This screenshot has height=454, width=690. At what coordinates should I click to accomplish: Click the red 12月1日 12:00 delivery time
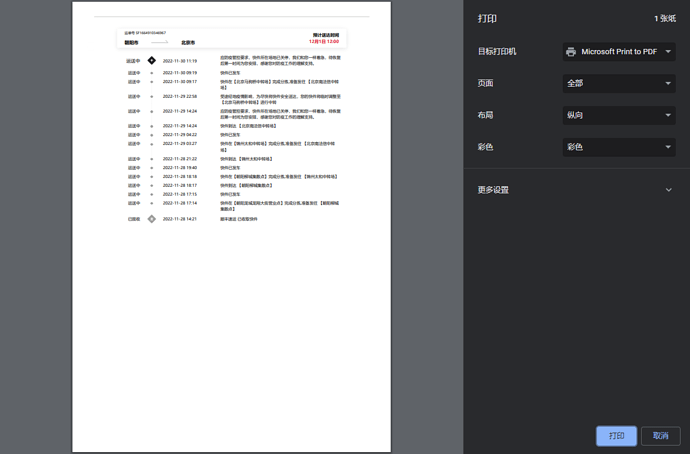pos(324,43)
